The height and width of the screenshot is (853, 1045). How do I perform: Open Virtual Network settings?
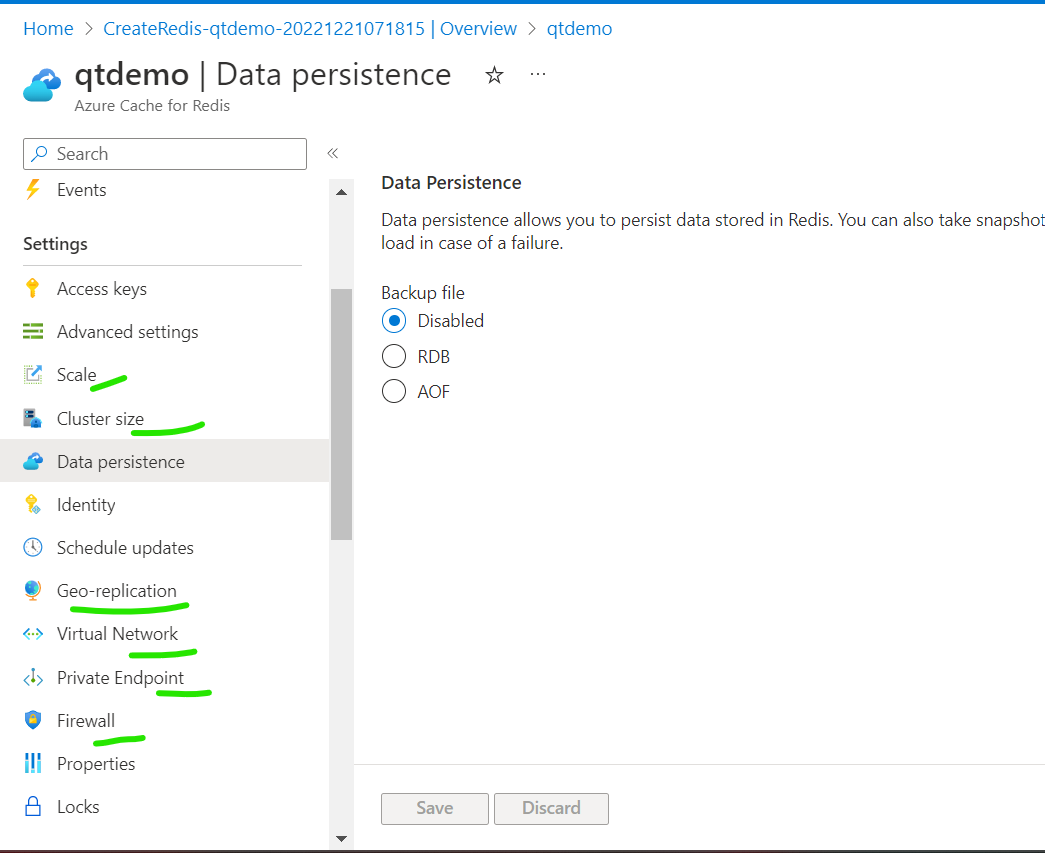click(117, 634)
